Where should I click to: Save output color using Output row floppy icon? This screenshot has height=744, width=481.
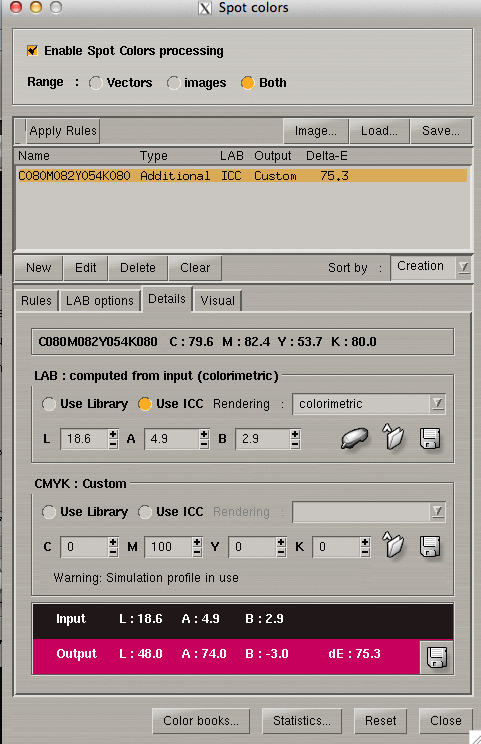[436, 657]
